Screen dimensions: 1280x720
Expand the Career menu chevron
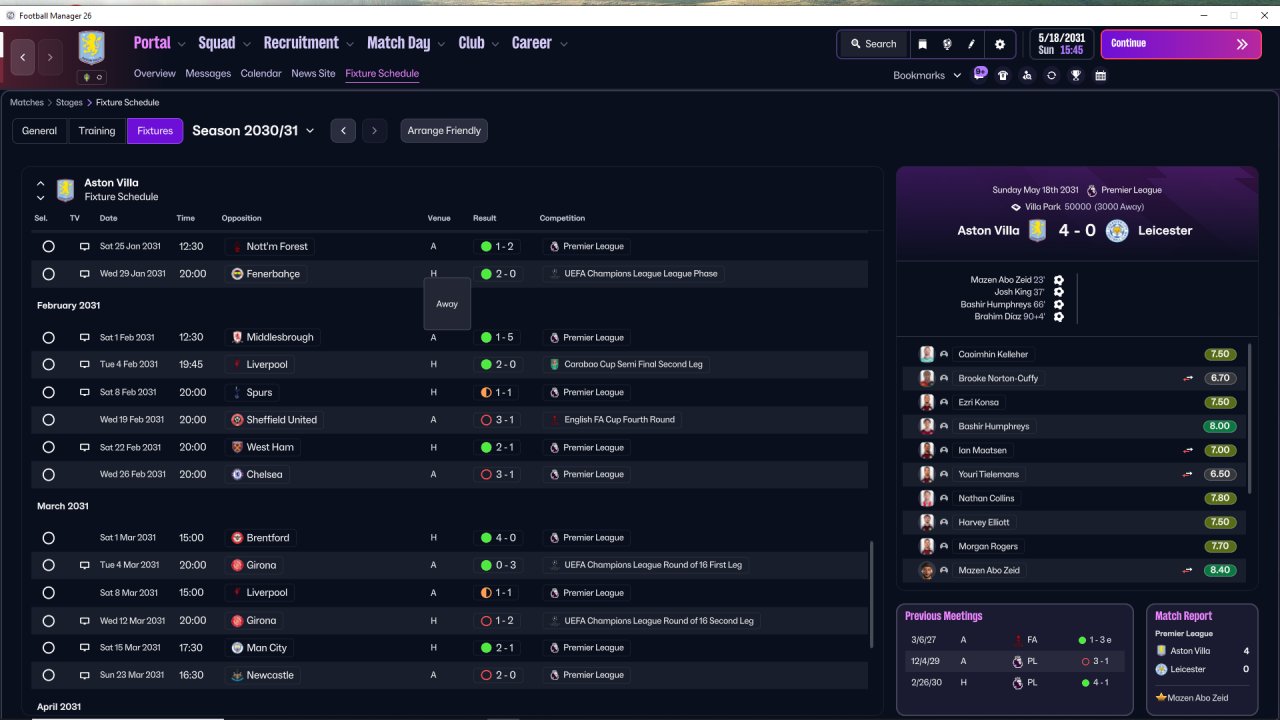tap(564, 44)
